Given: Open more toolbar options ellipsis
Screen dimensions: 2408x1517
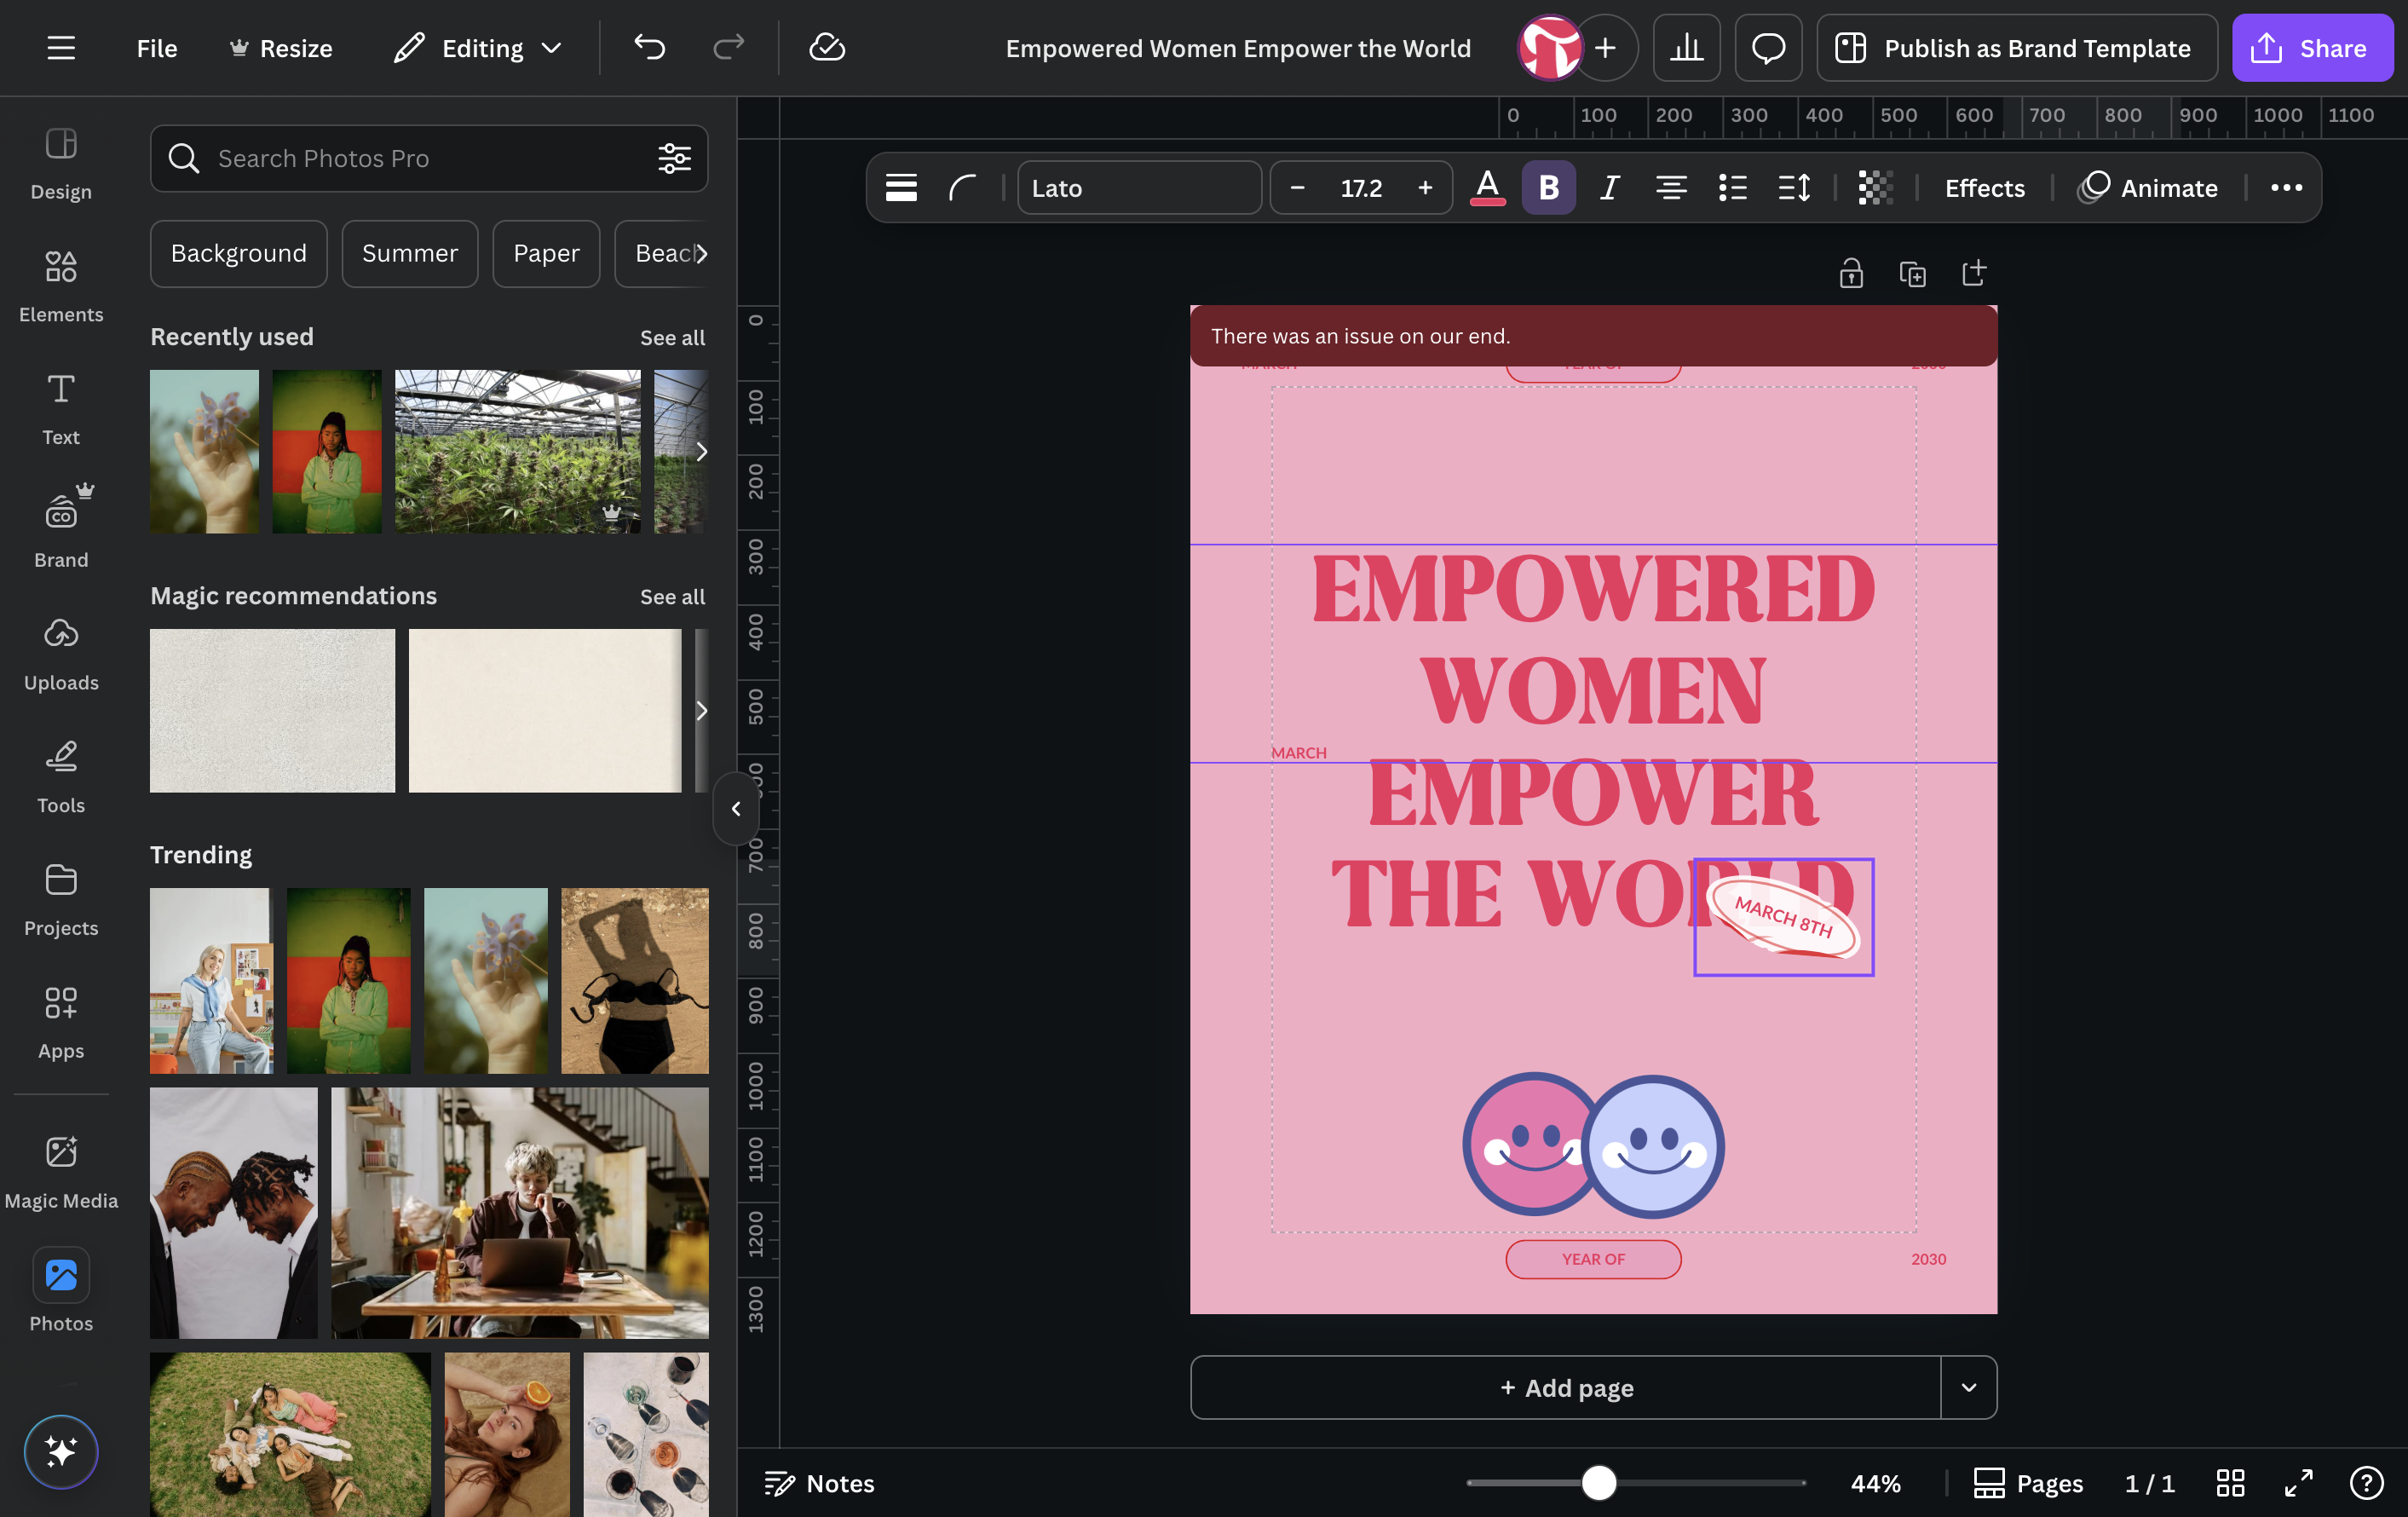Looking at the screenshot, I should tap(2286, 187).
